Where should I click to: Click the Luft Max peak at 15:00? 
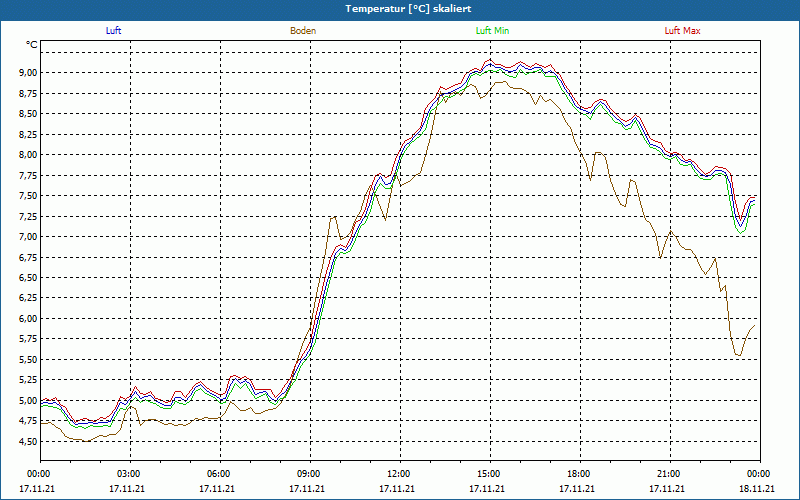tap(490, 59)
